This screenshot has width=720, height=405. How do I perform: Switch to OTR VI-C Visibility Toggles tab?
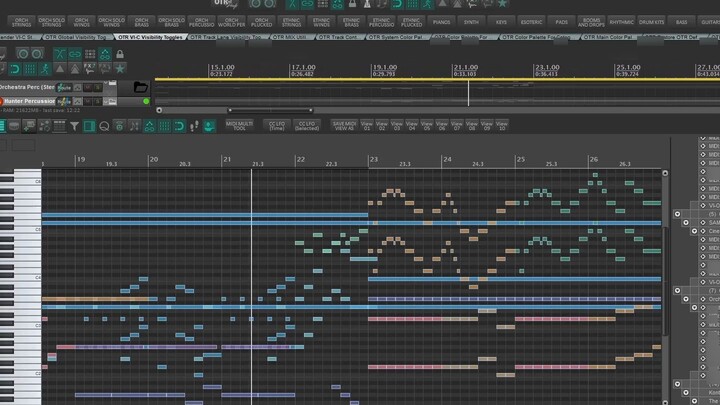(152, 37)
